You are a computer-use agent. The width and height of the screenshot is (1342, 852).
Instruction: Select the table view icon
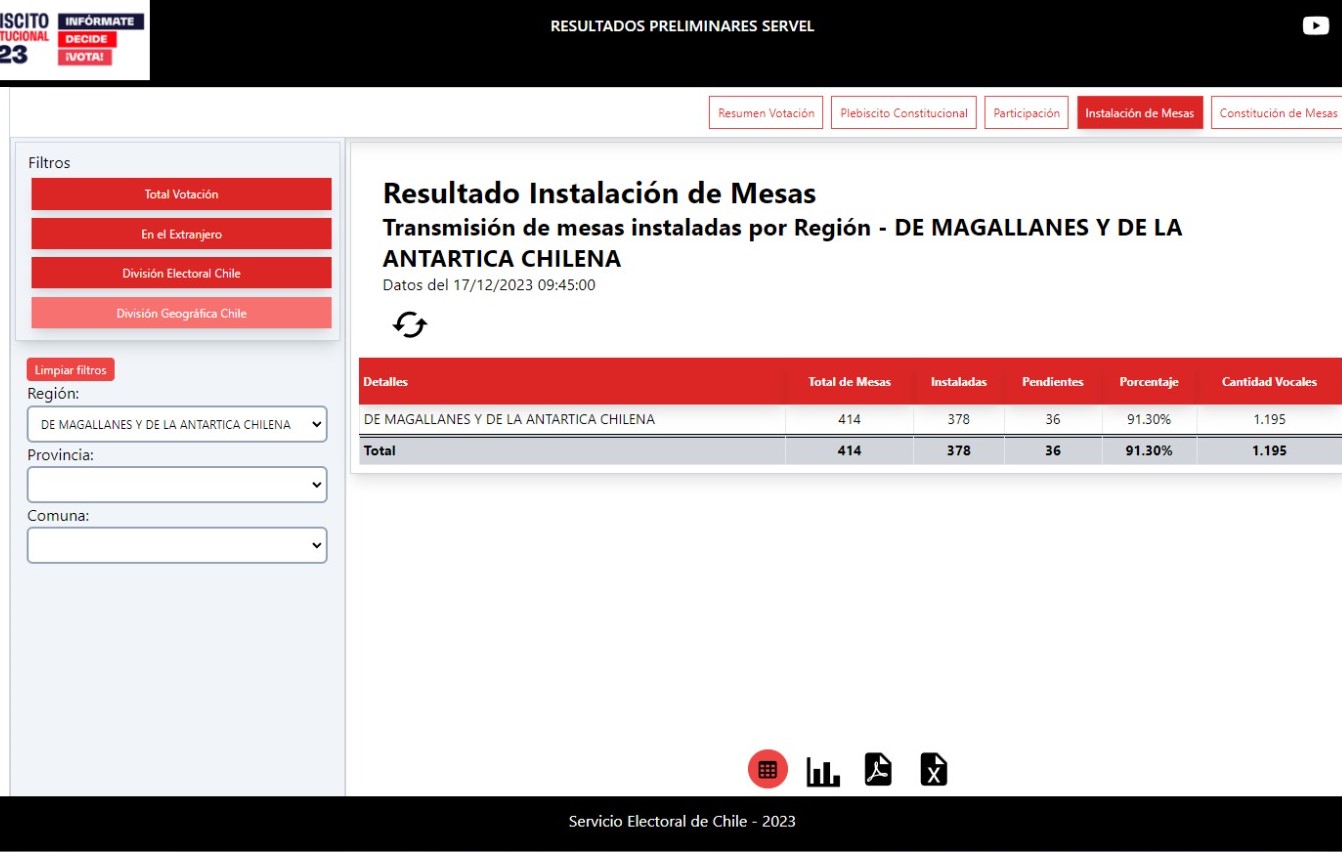pyautogui.click(x=767, y=770)
